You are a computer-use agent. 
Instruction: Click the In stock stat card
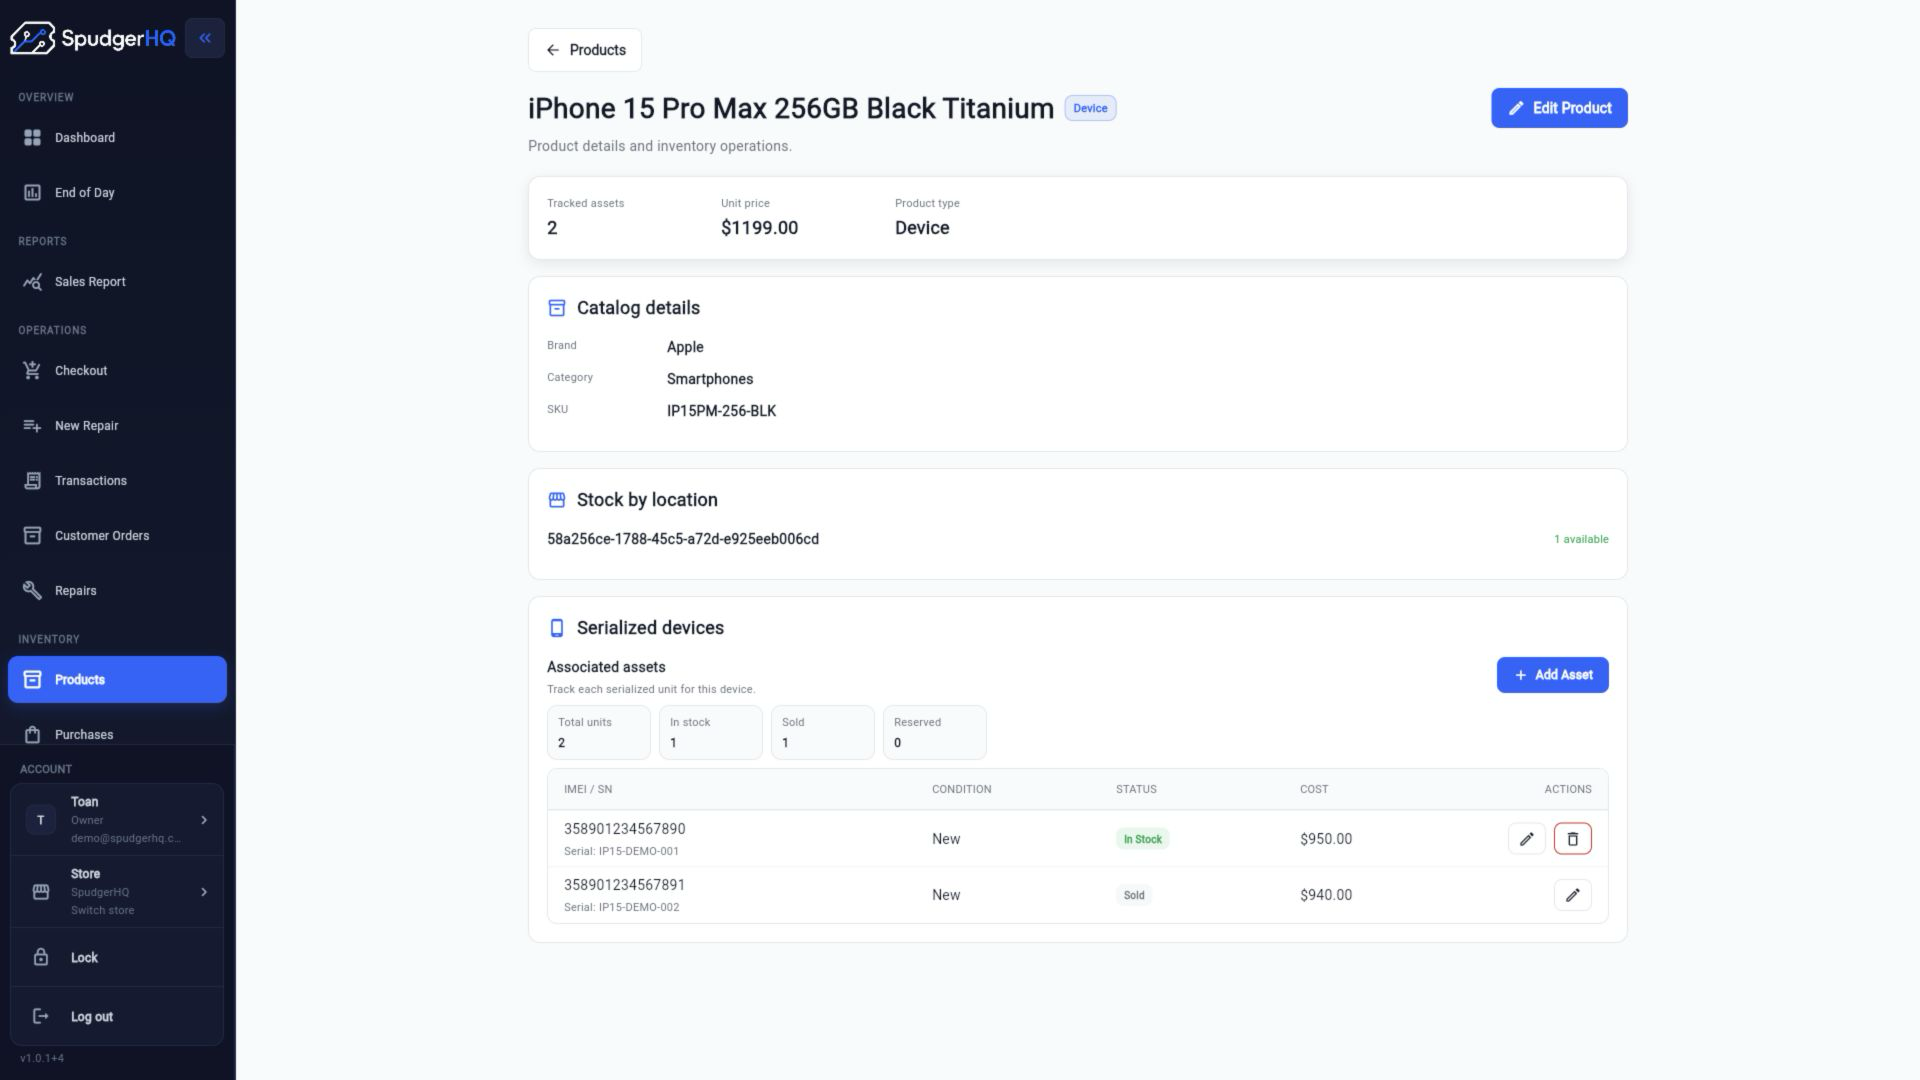tap(711, 733)
